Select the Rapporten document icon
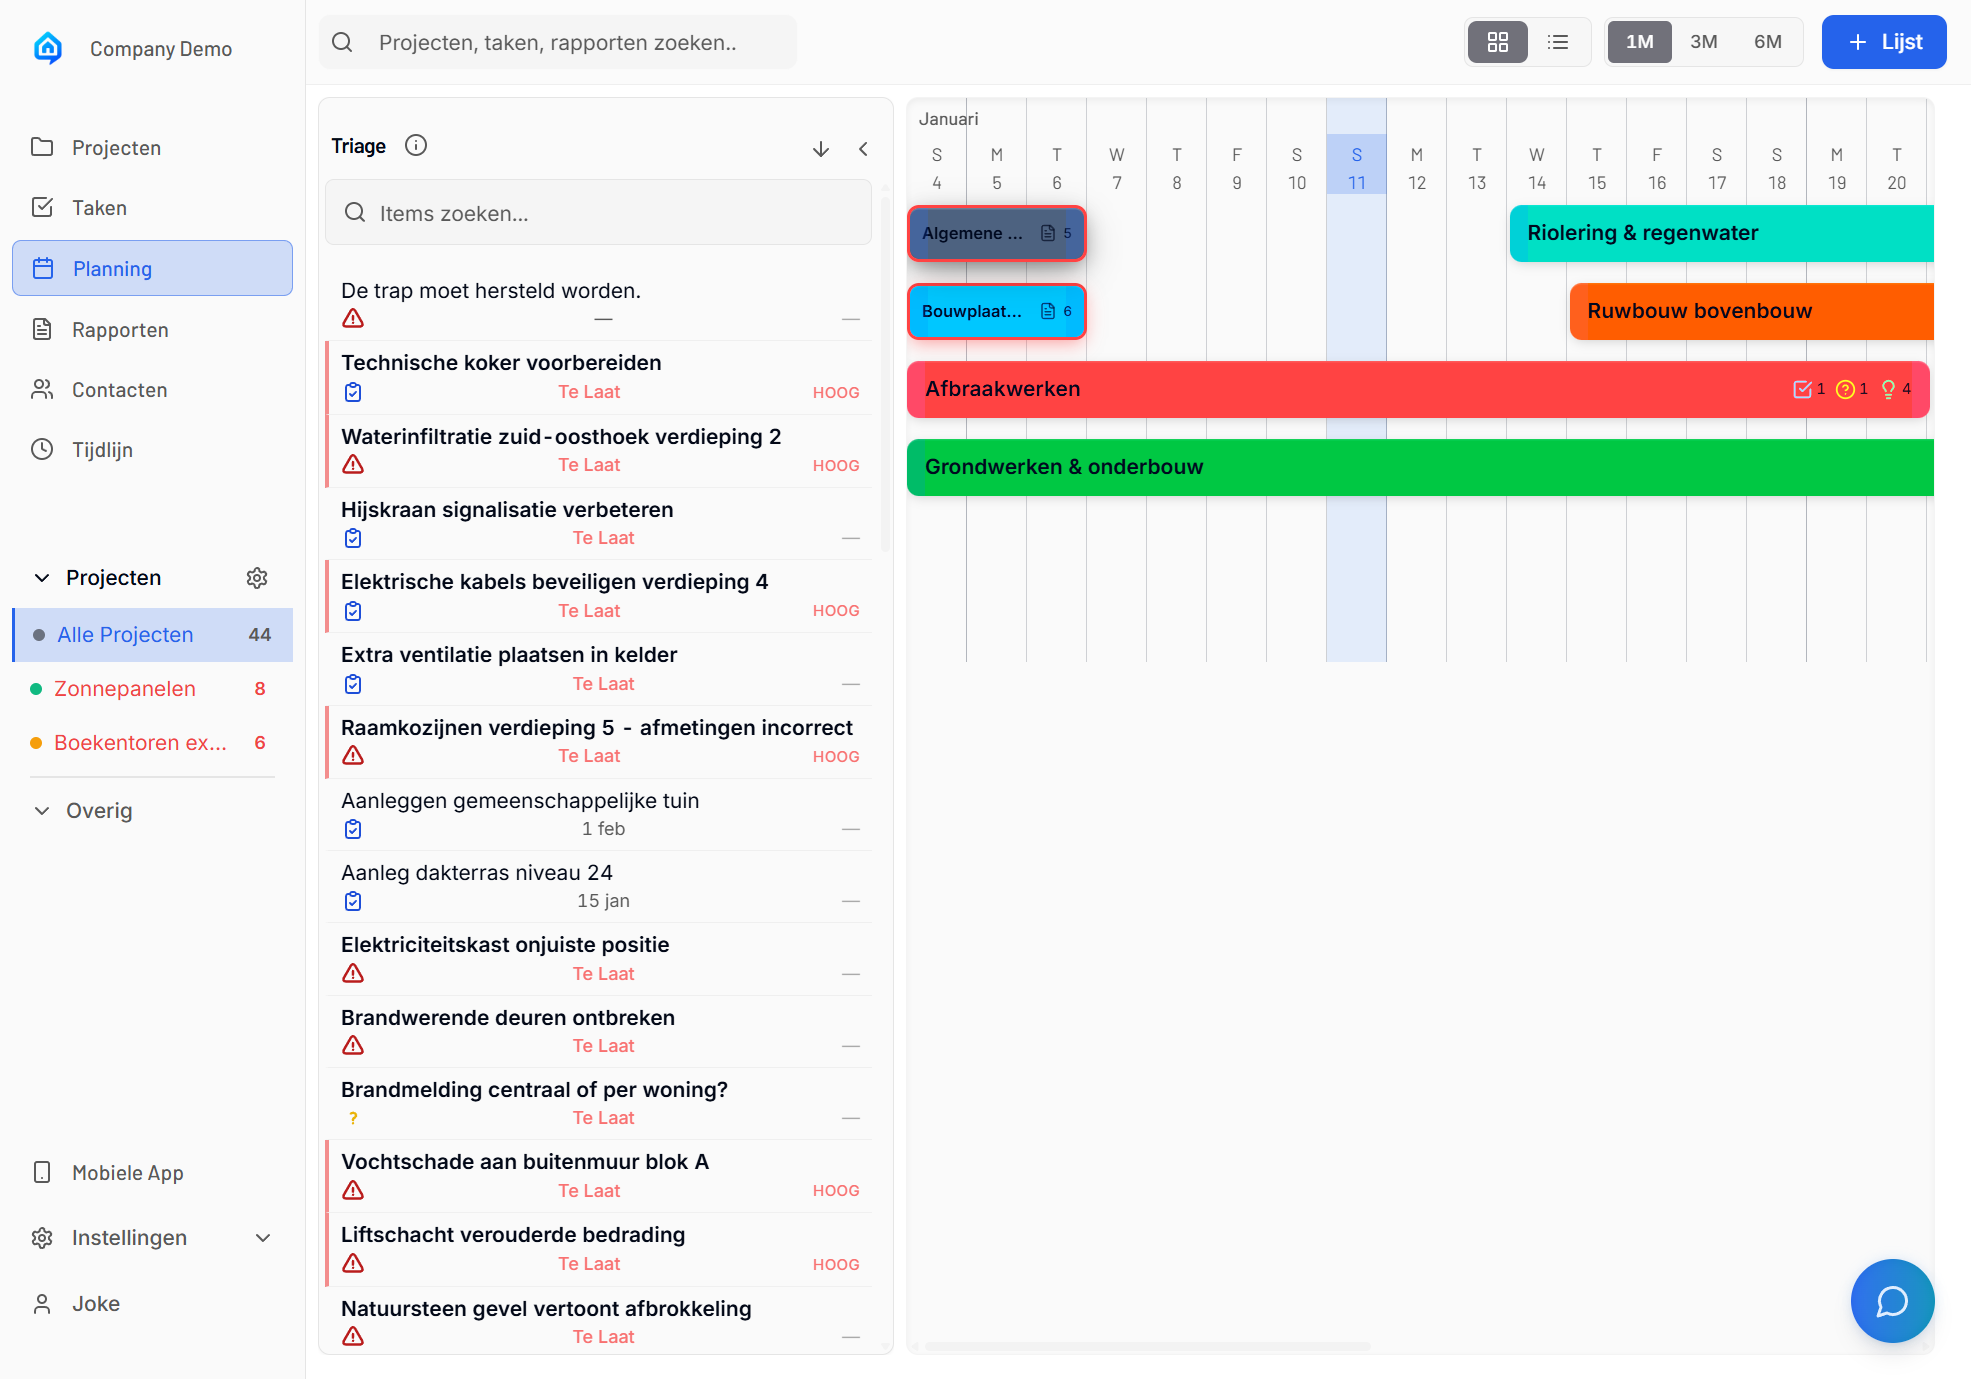This screenshot has height=1379, width=1971. click(42, 329)
